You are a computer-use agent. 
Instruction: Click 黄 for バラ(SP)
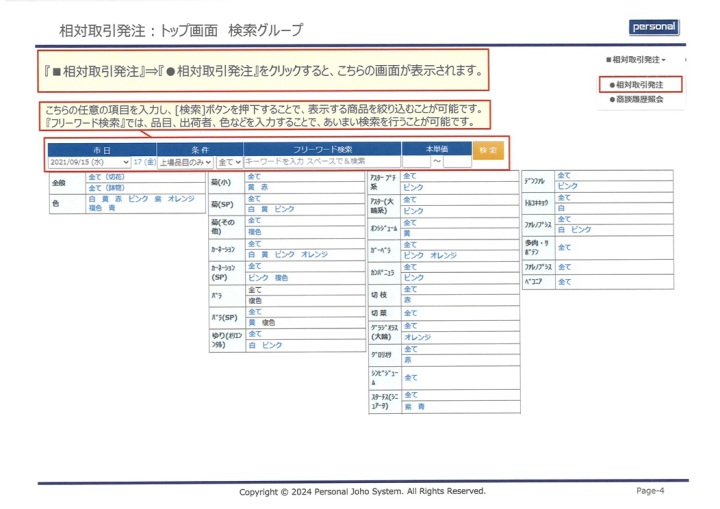point(252,323)
